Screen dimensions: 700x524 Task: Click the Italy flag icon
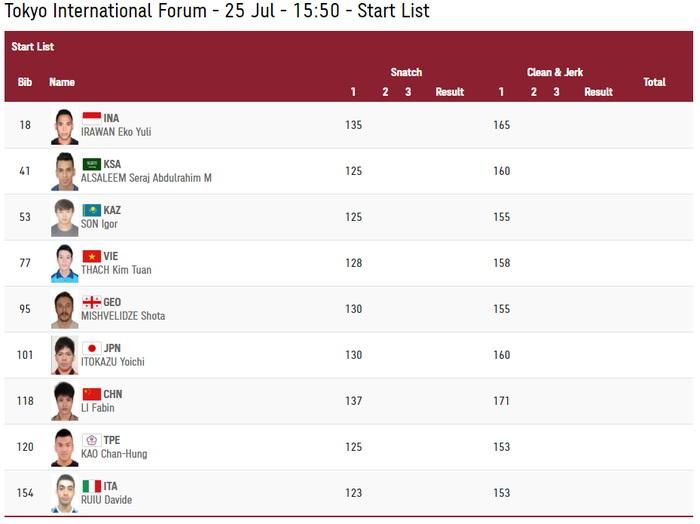(92, 486)
